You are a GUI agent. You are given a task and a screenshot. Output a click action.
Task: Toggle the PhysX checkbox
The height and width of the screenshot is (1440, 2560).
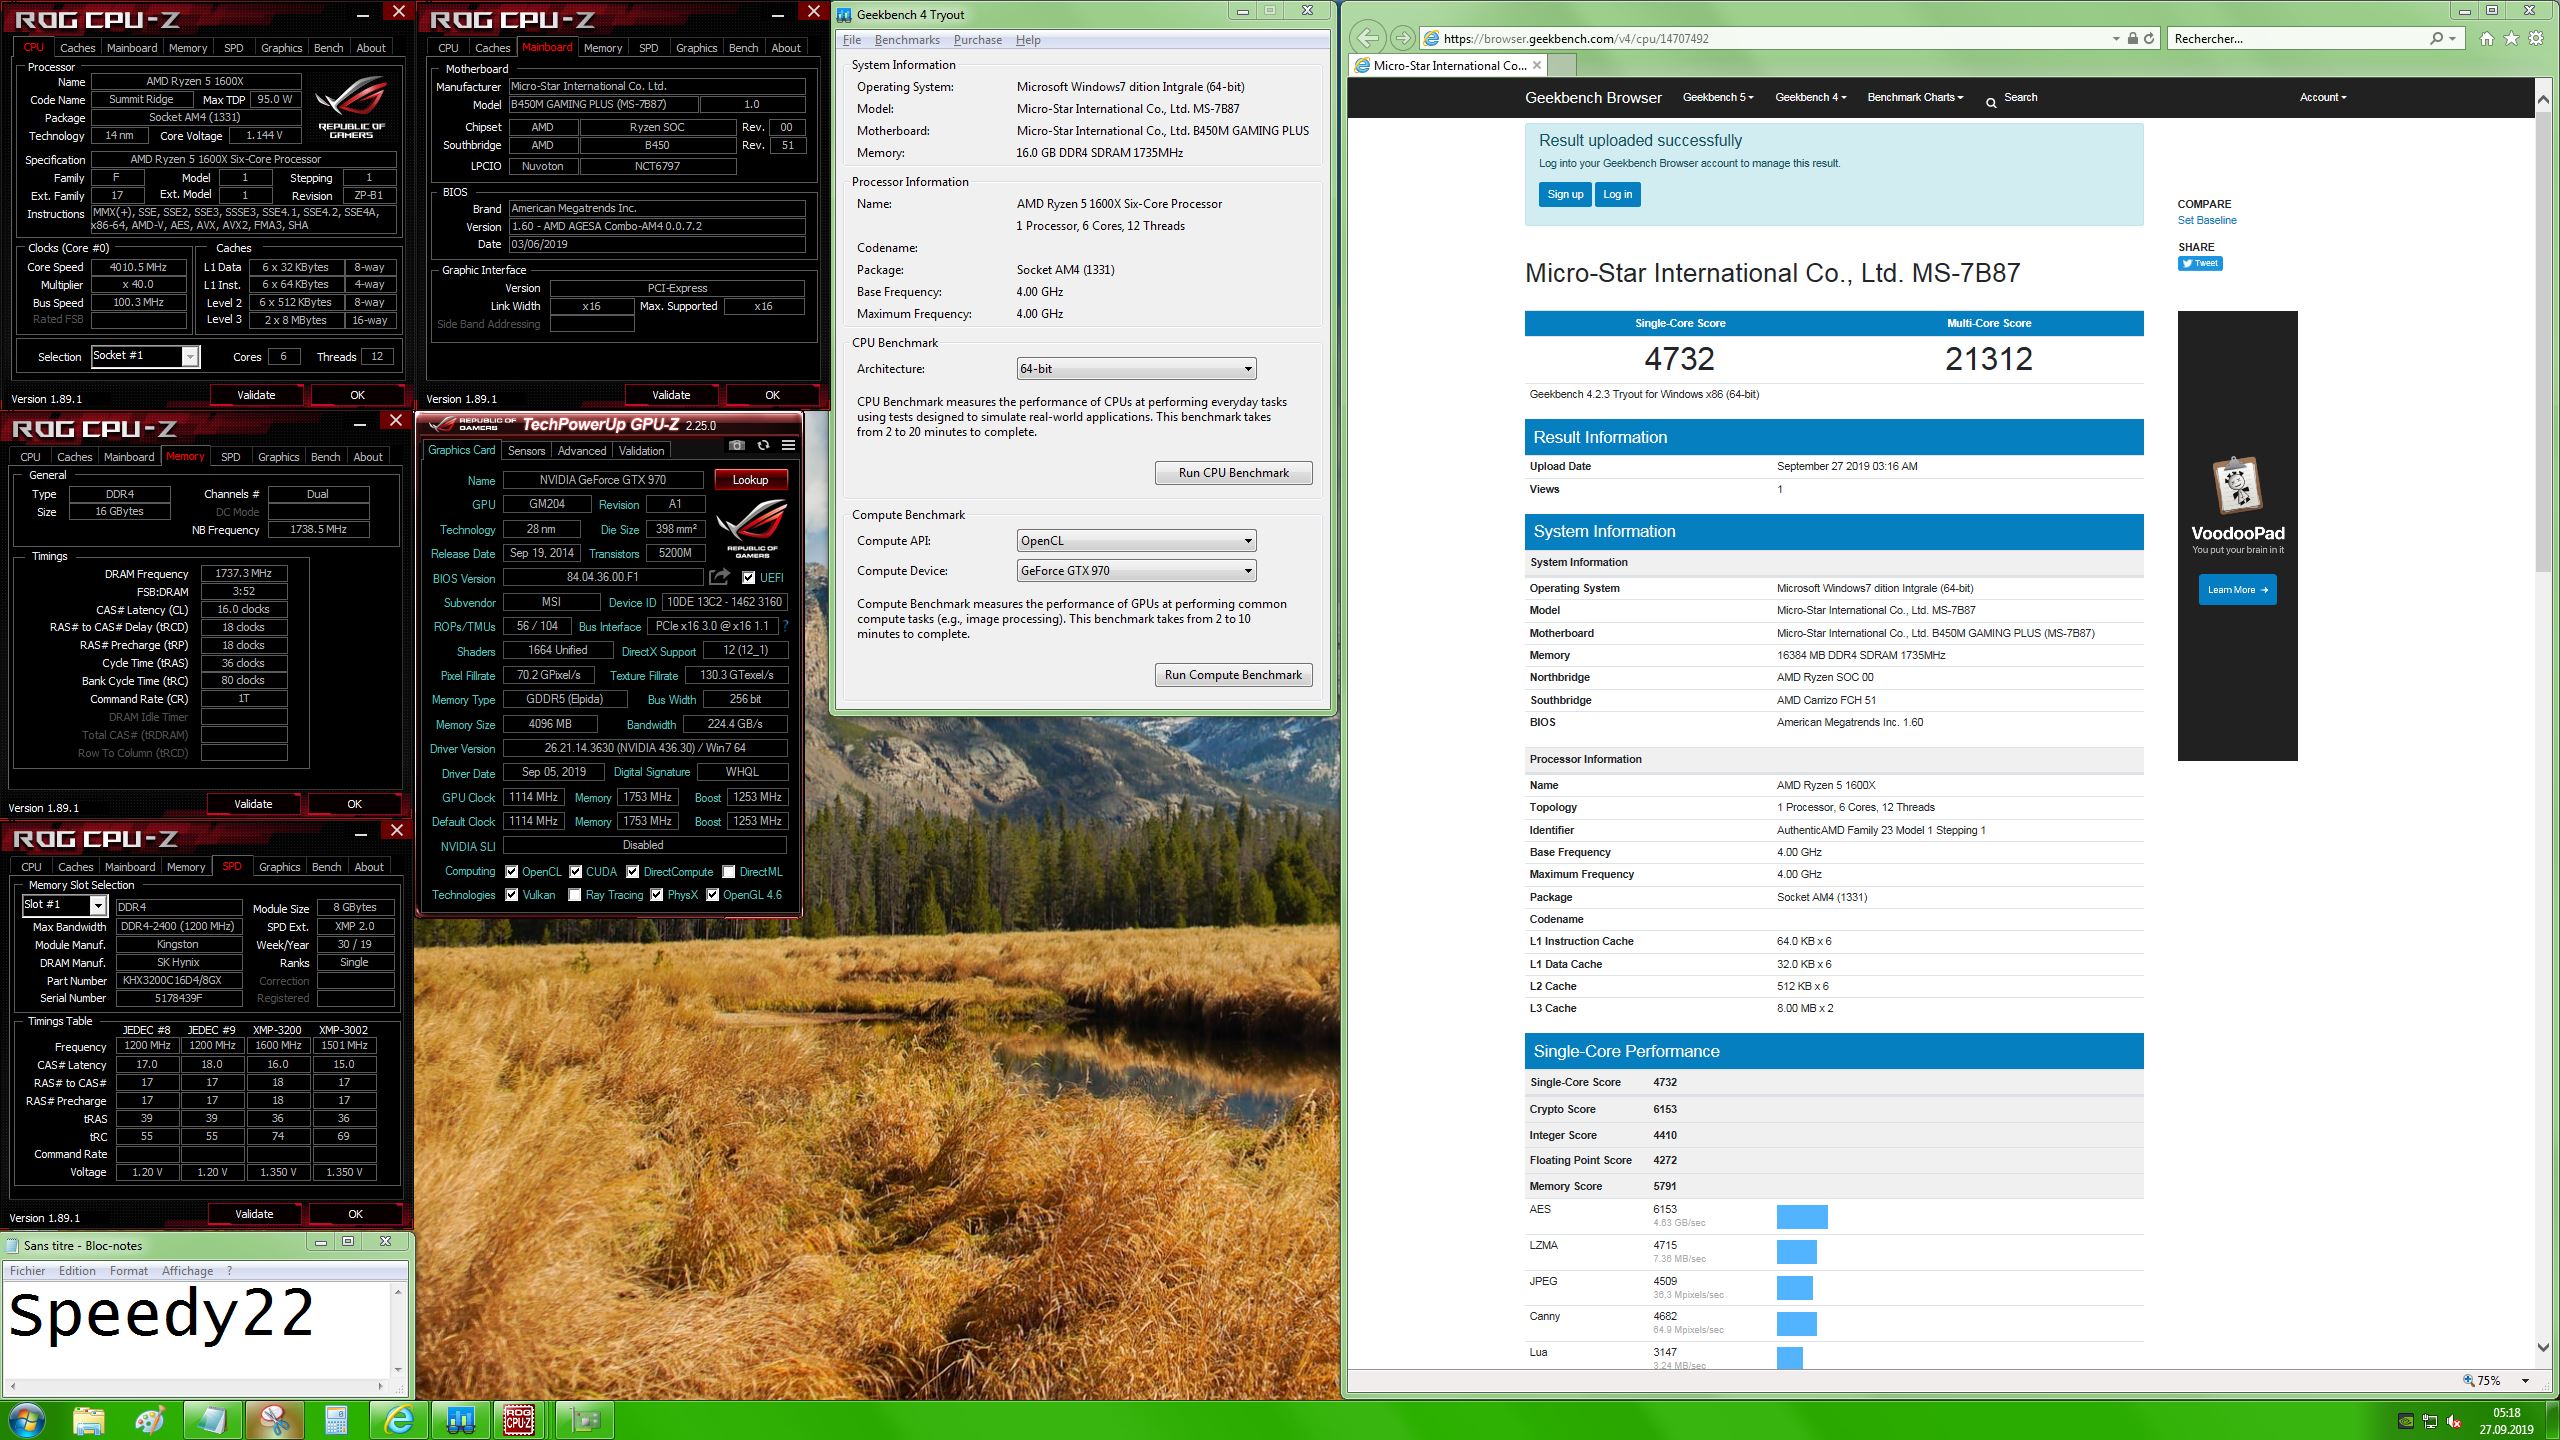pyautogui.click(x=656, y=895)
